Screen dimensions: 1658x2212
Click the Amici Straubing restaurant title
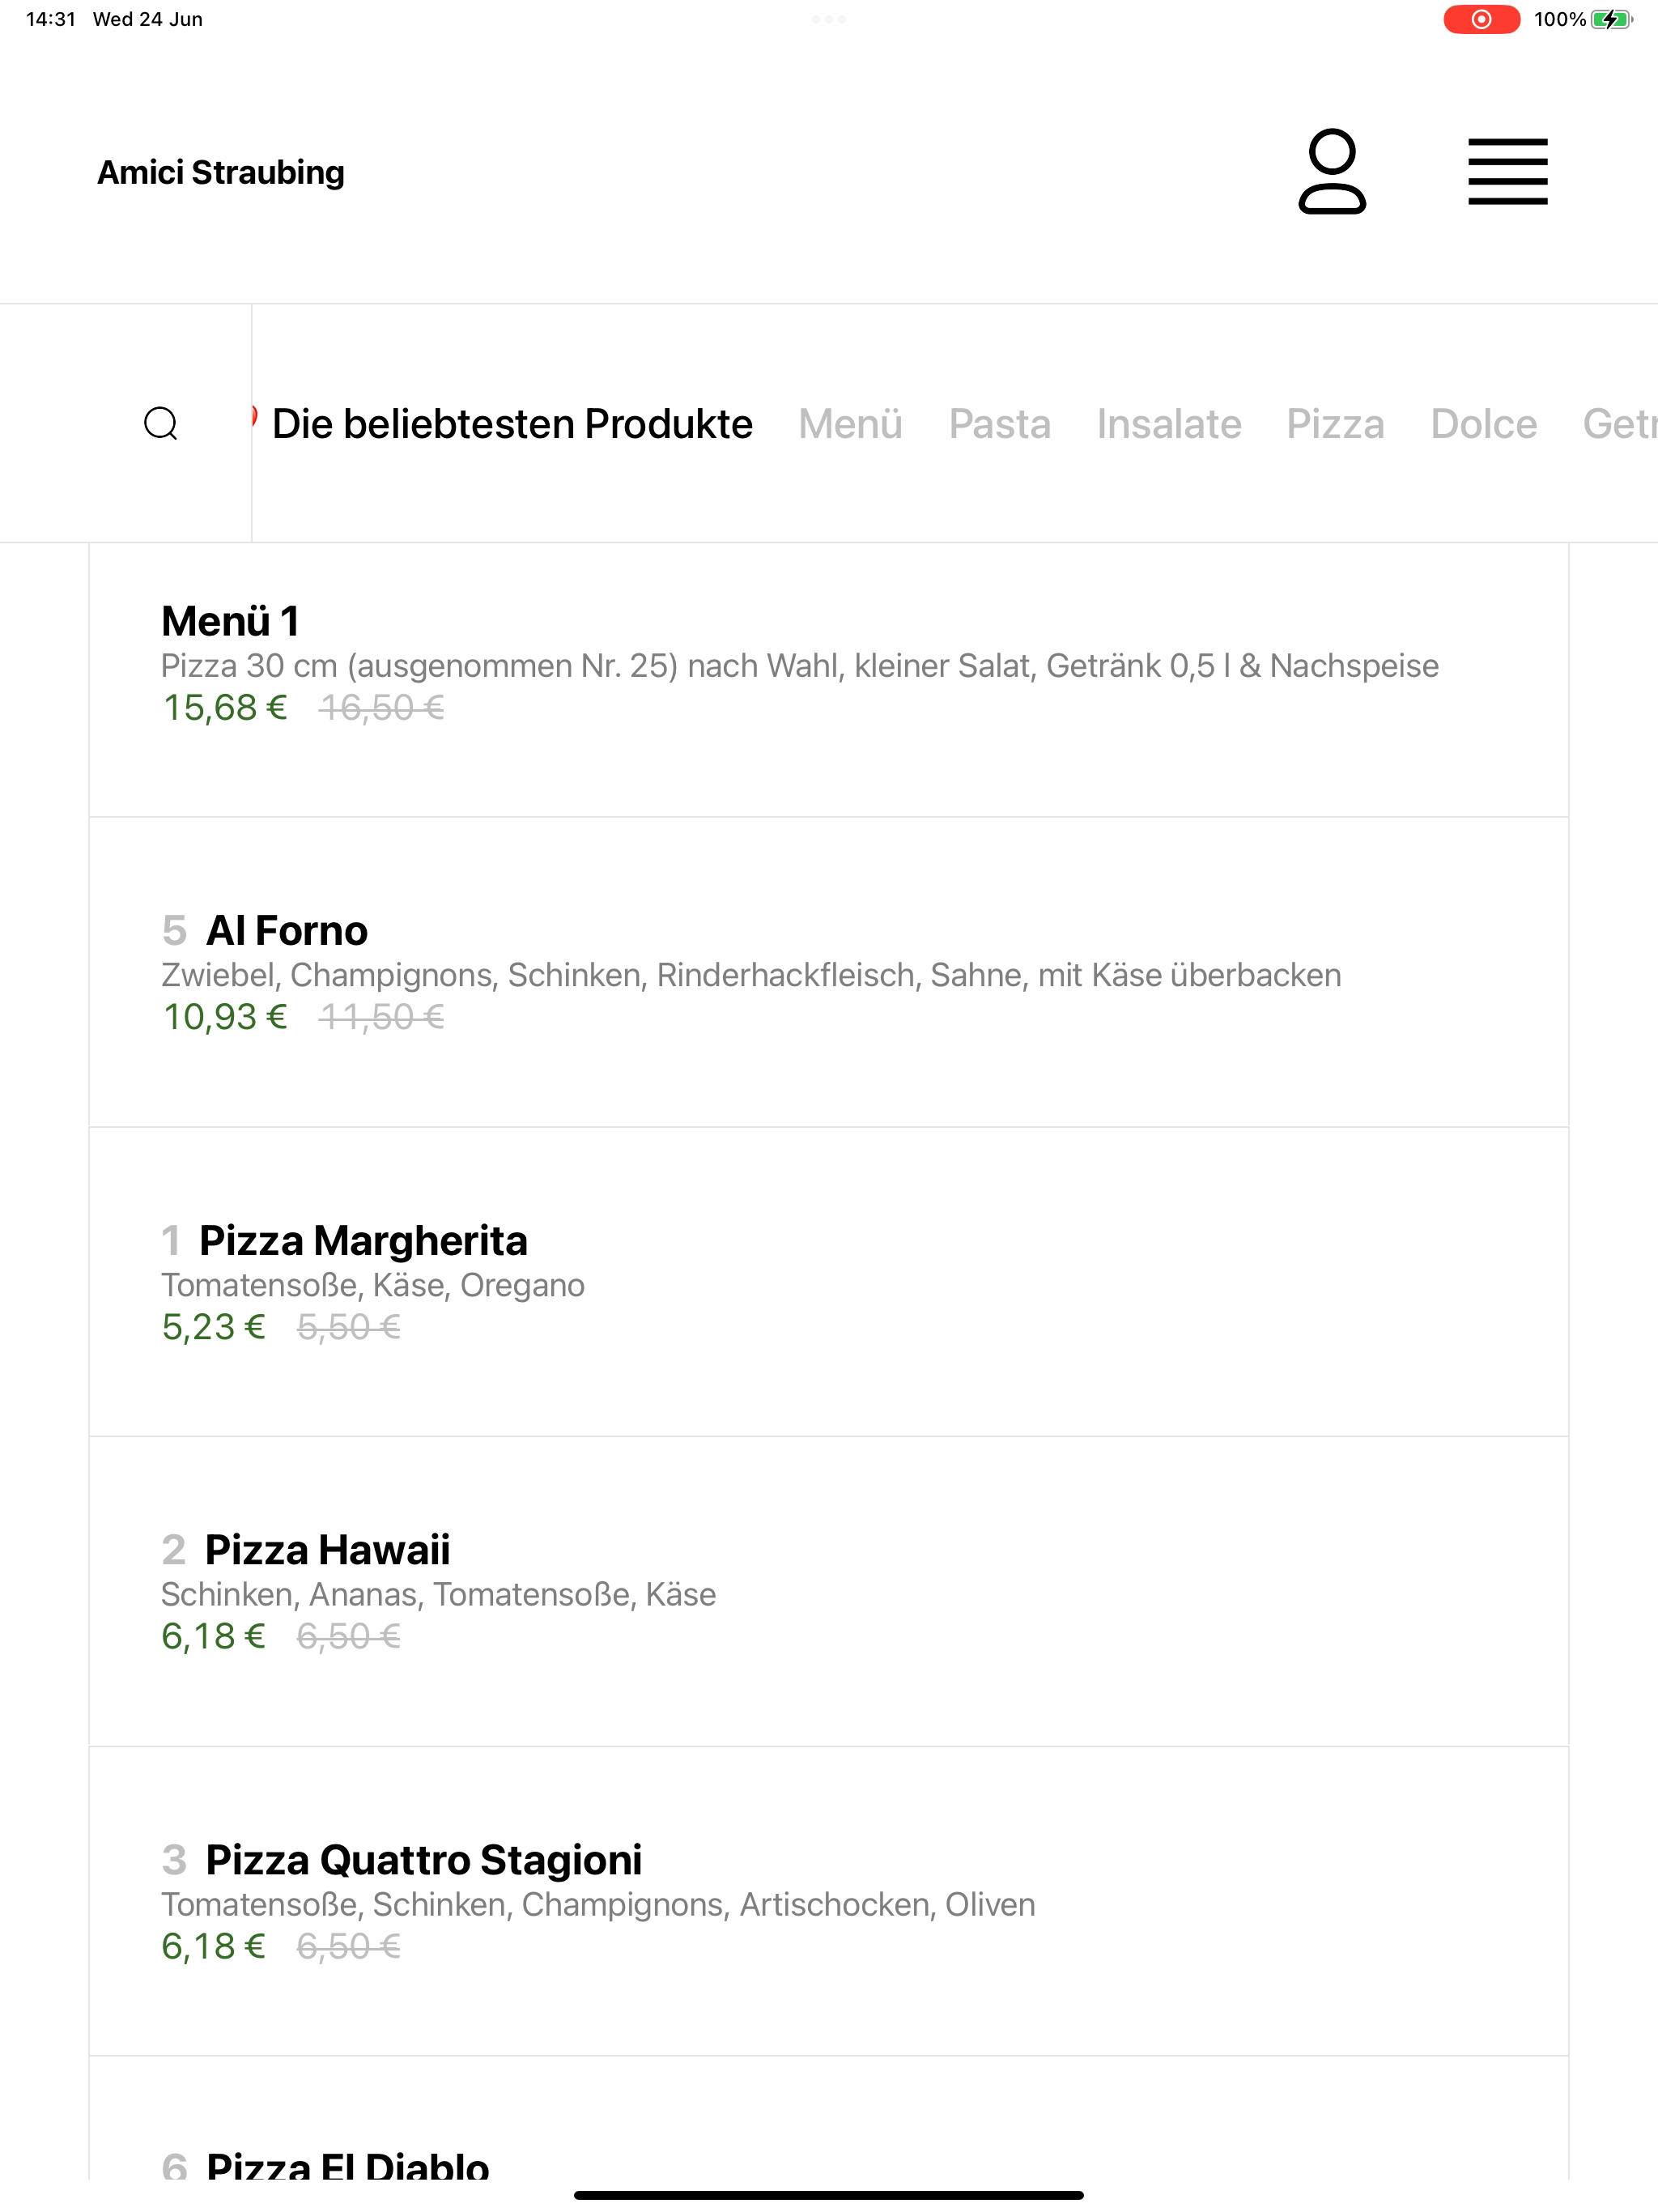[221, 172]
